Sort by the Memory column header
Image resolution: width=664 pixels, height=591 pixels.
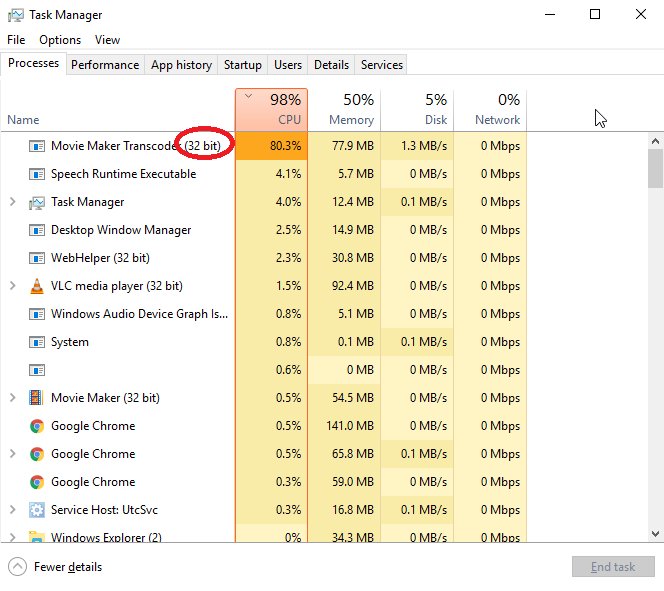tap(344, 110)
